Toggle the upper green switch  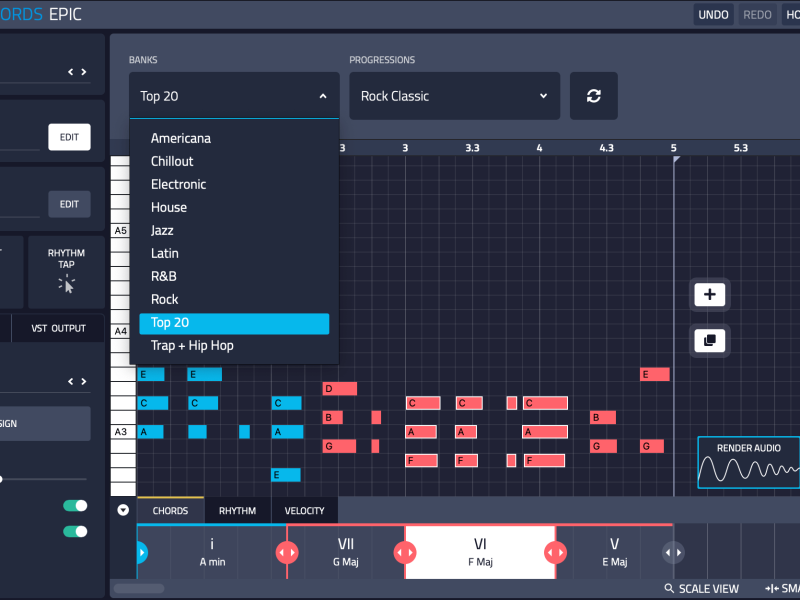coord(75,506)
